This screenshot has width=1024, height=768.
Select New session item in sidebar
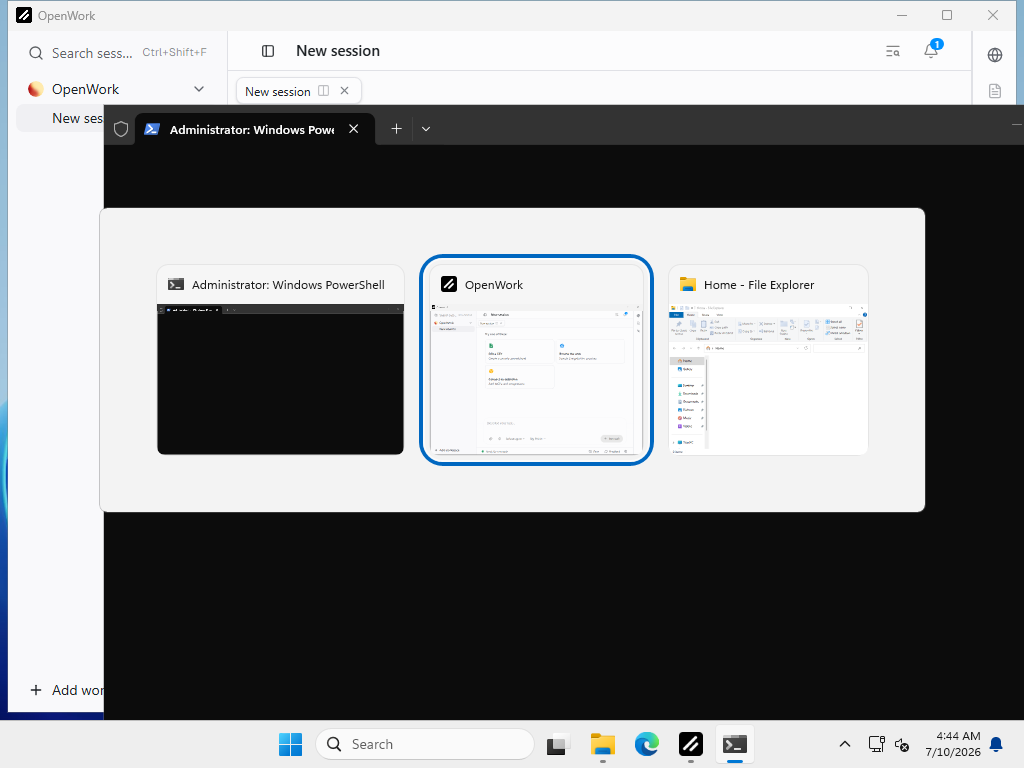(x=60, y=118)
